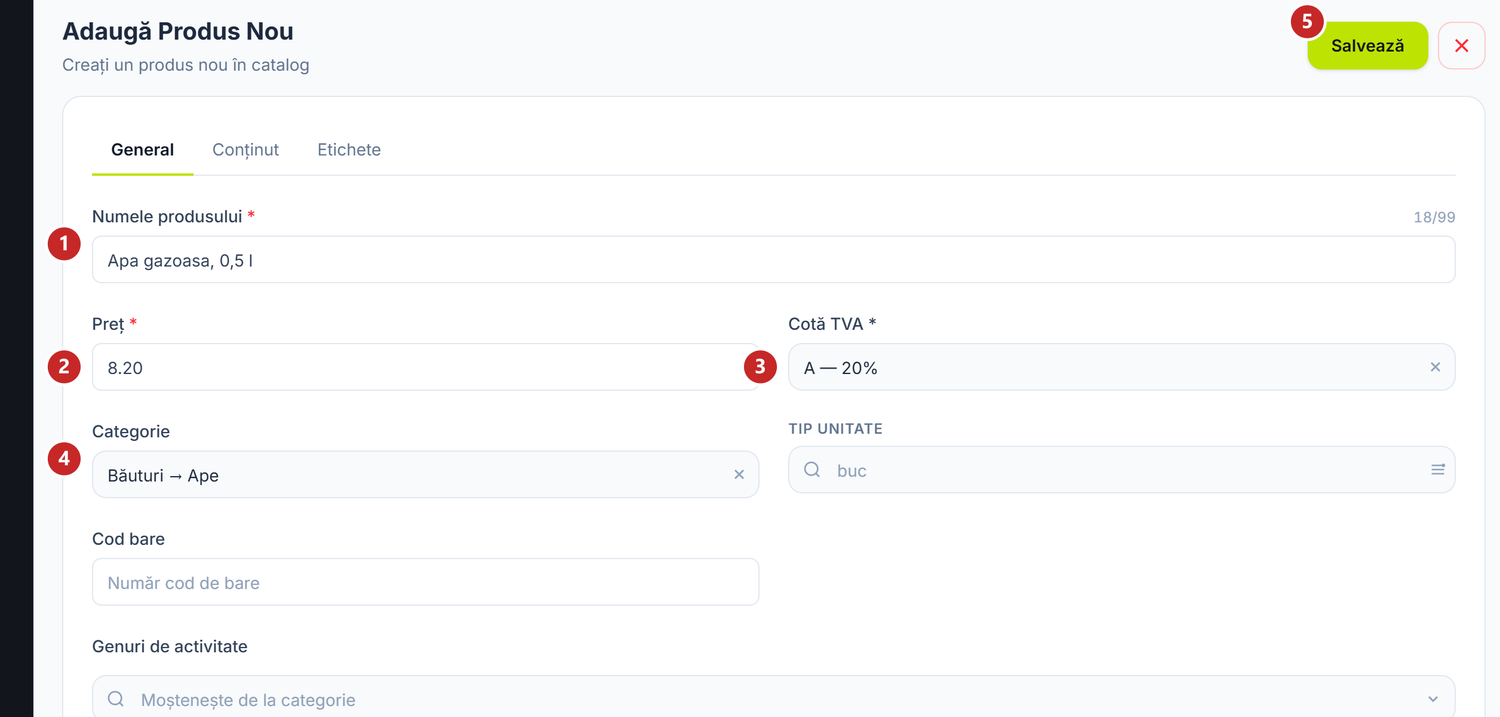The image size is (1500, 717).
Task: Clear the Categorie selection
Action: click(739, 475)
